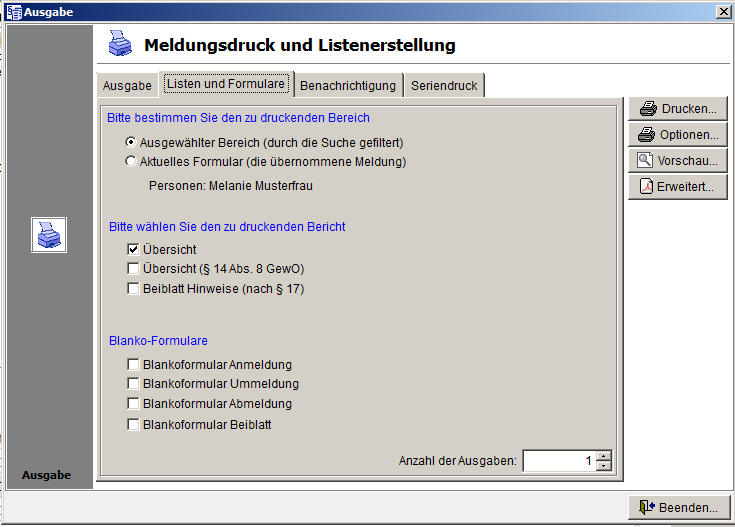Click the printer icon in the left sidebar
Screen dimensions: 735x527
click(48, 235)
